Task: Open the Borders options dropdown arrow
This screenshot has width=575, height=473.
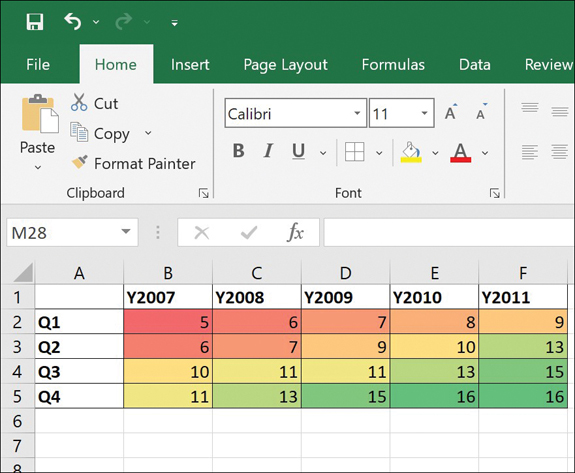Action: 379,153
